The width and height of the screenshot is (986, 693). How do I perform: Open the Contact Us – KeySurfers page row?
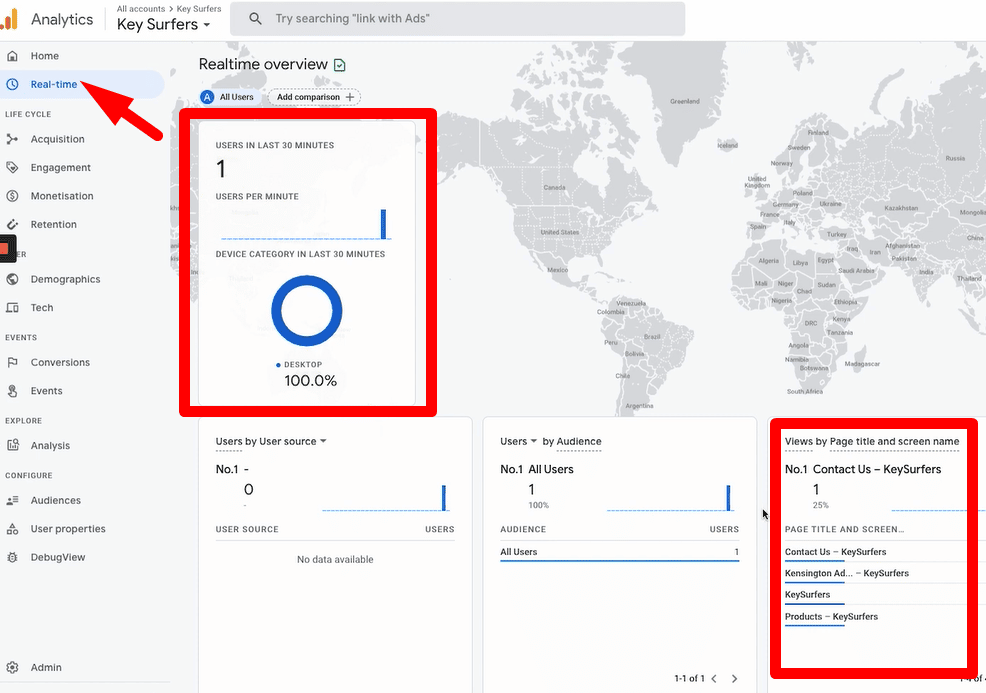pos(875,552)
